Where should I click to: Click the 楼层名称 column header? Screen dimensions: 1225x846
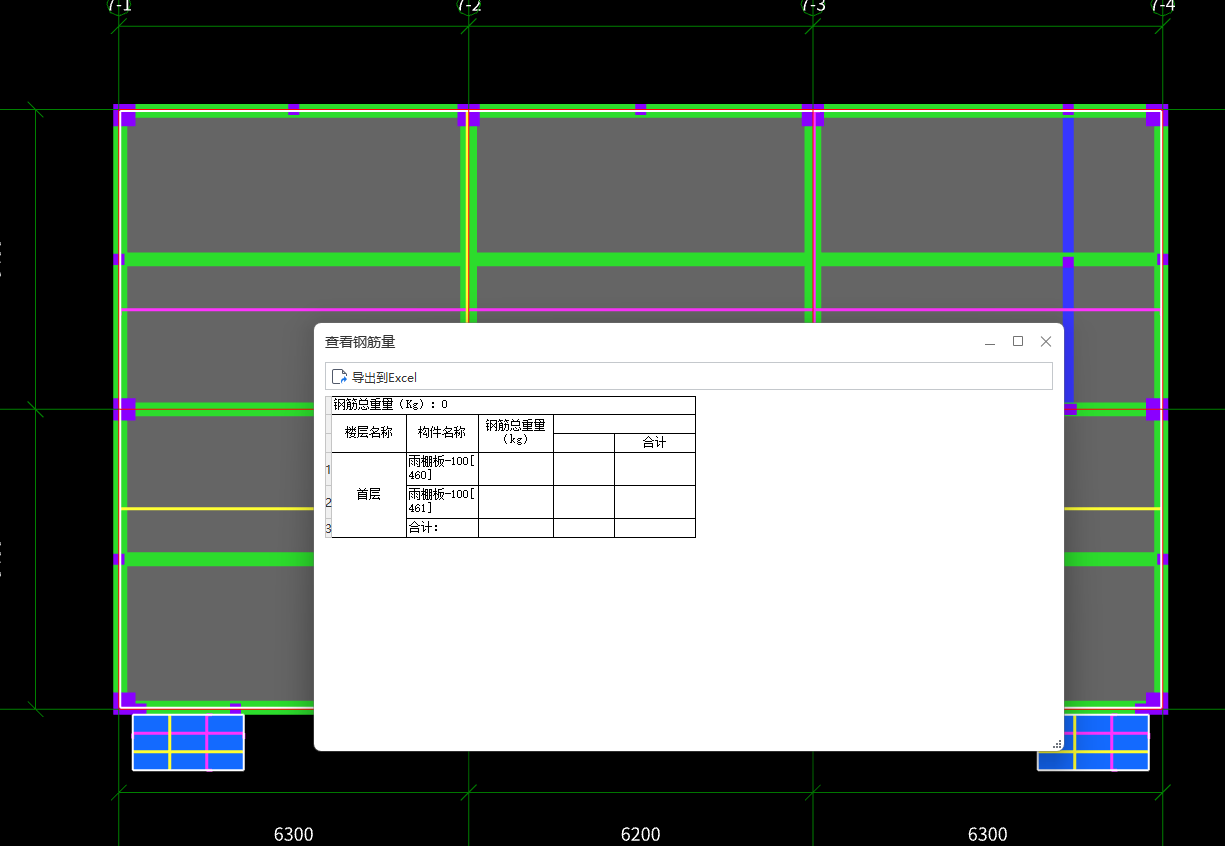coord(369,433)
